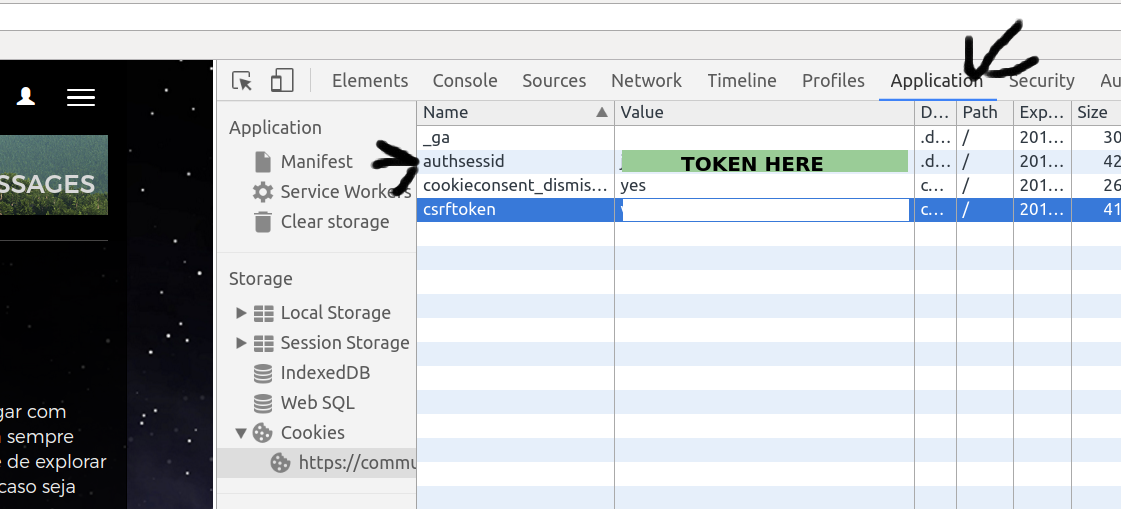1121x509 pixels.
Task: Click the IndexedDB database icon
Action: (x=263, y=373)
